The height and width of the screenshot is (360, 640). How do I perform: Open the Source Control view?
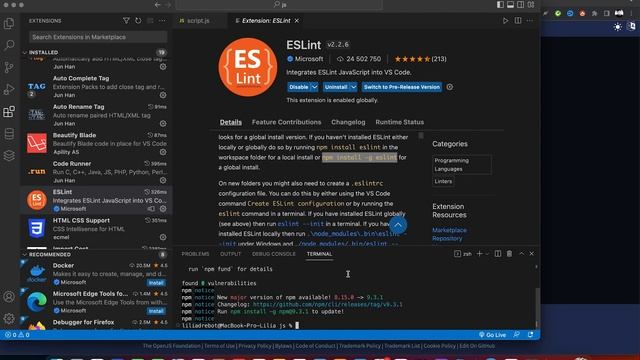coord(9,67)
